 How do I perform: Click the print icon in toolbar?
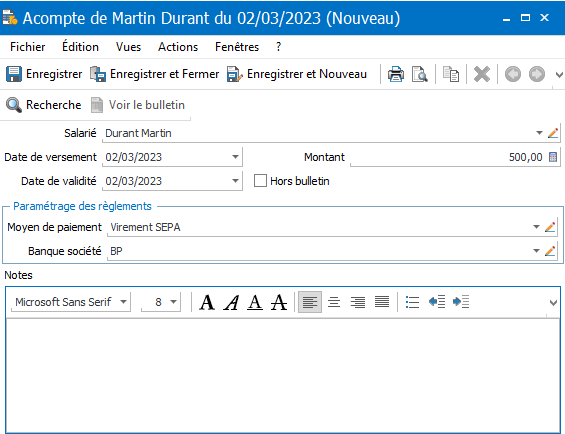pyautogui.click(x=396, y=74)
